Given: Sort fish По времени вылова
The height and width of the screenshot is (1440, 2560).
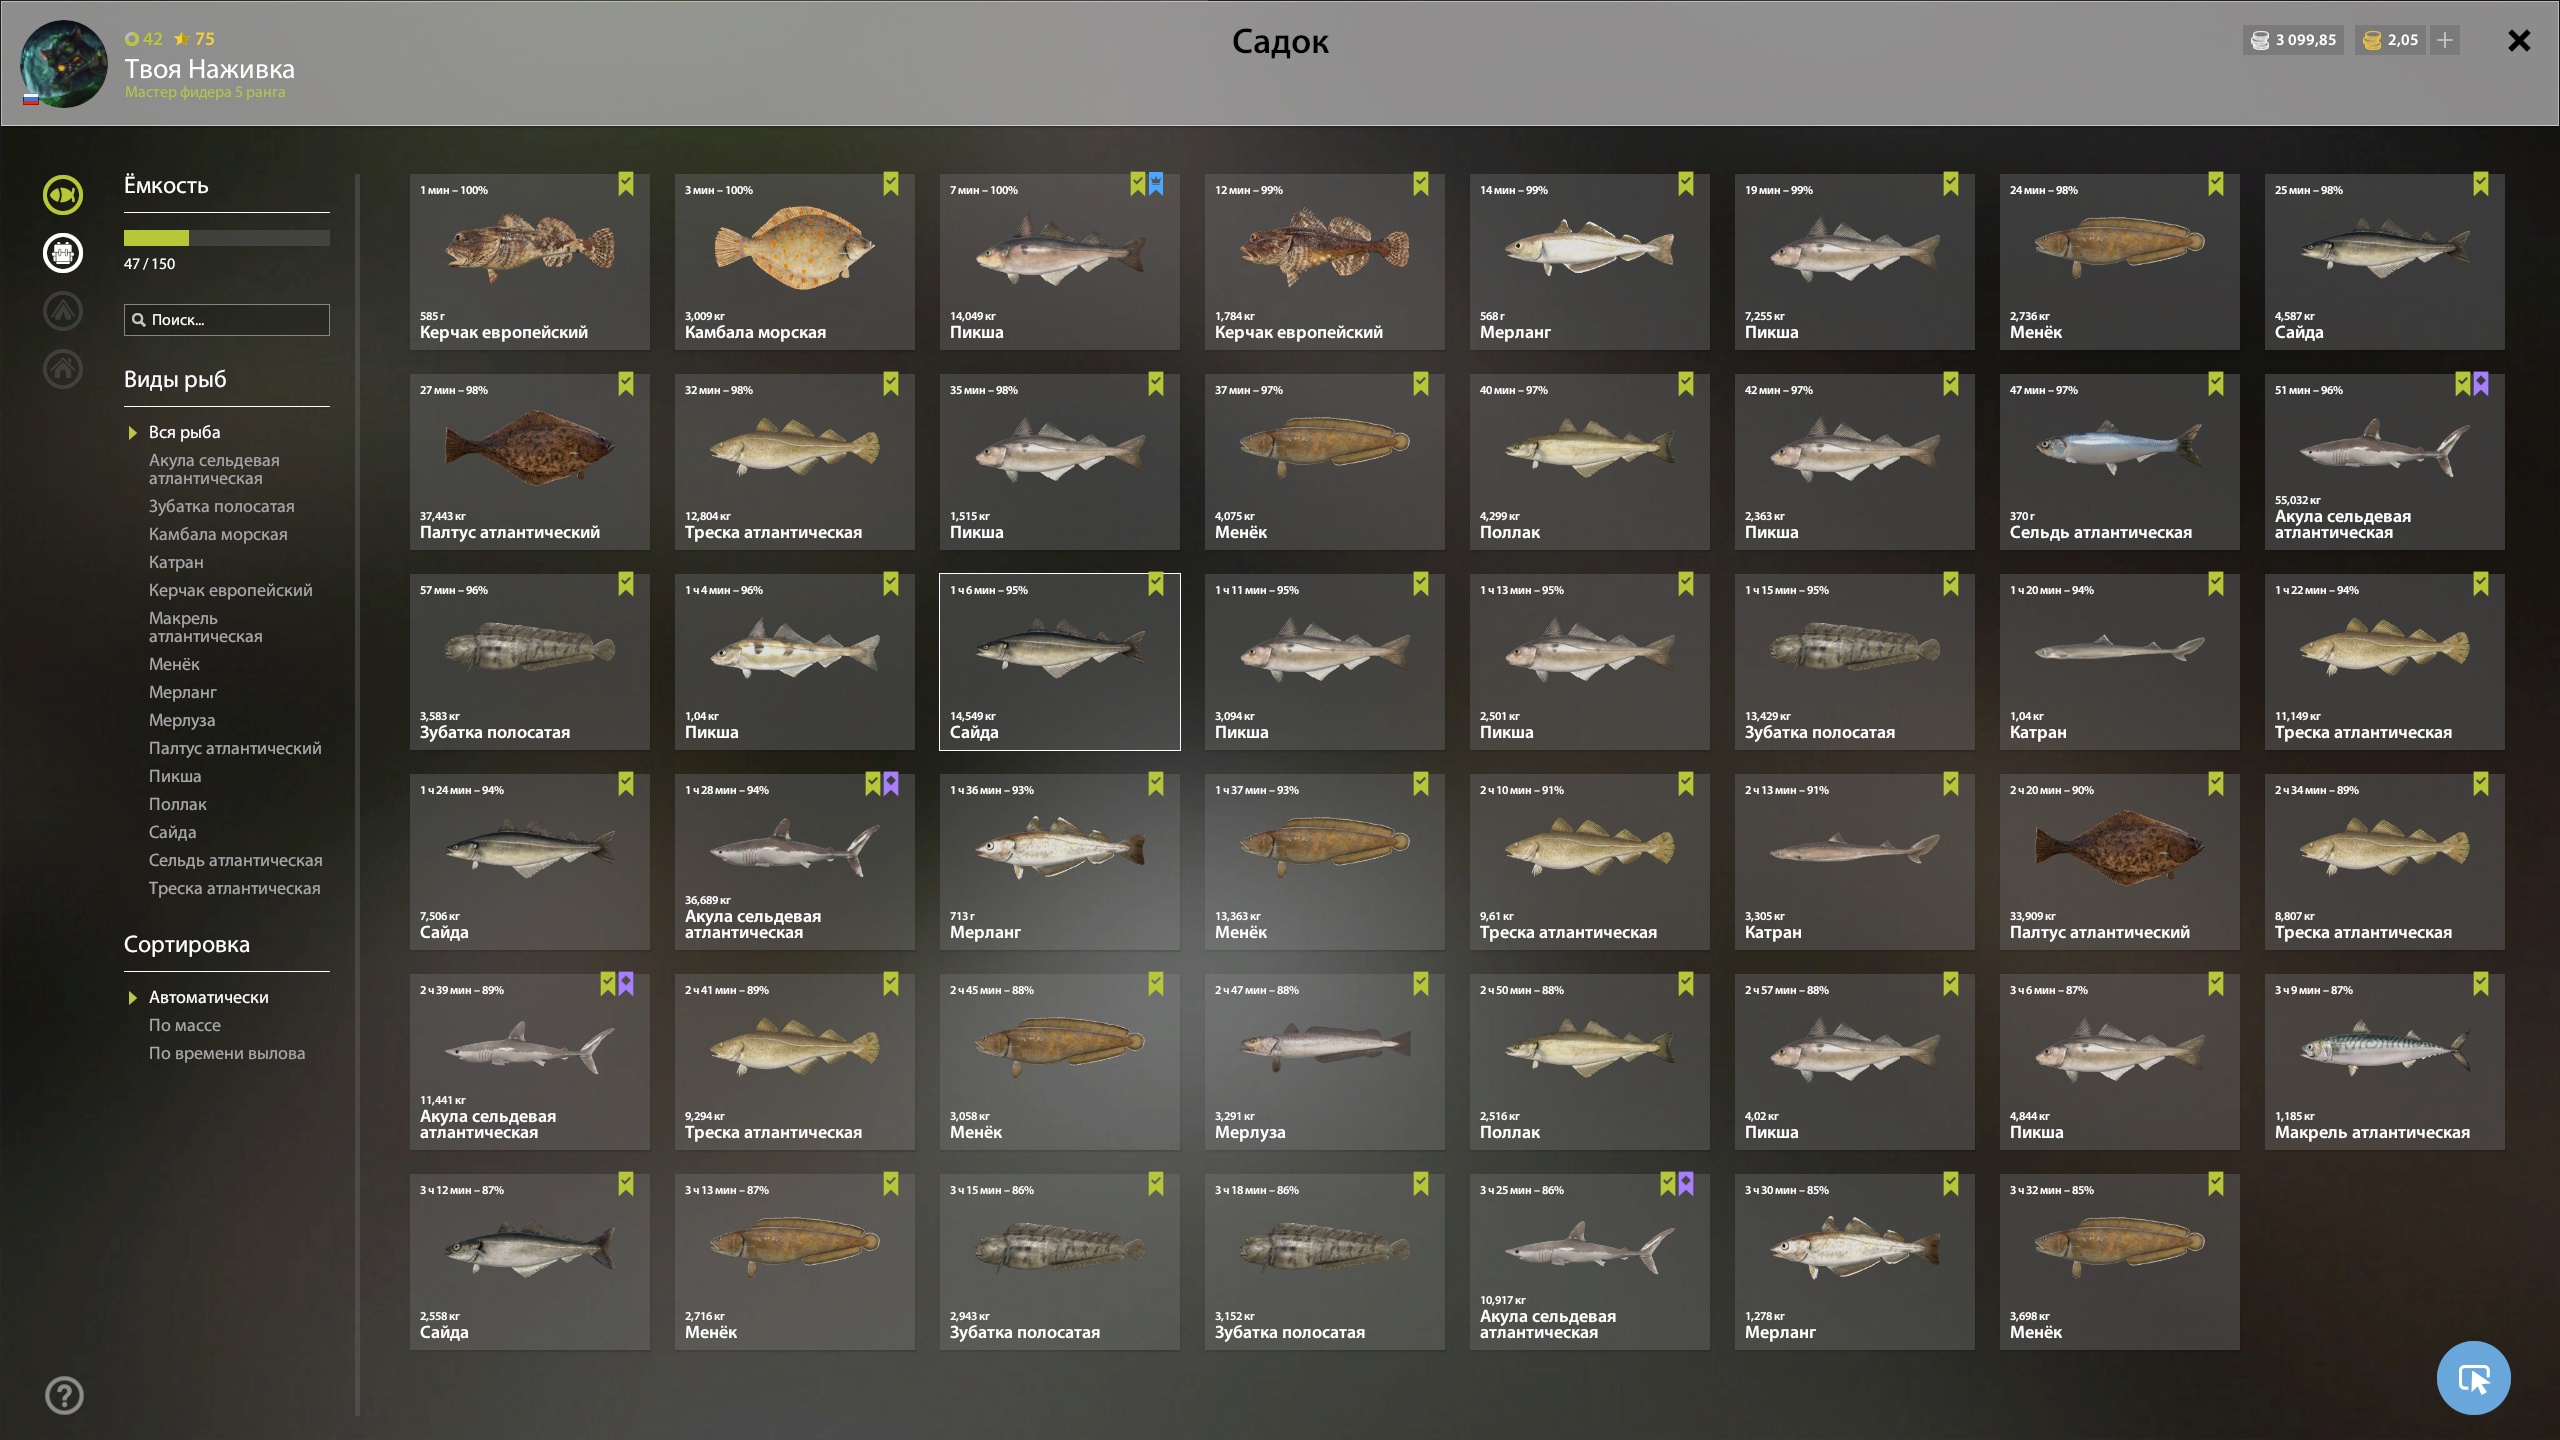Looking at the screenshot, I should coord(227,1053).
